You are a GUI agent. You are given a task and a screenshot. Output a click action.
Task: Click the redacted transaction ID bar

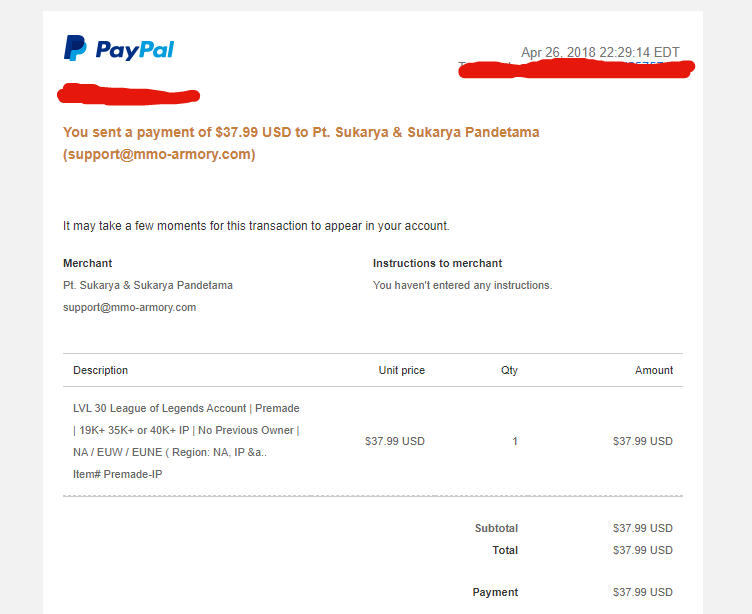(x=576, y=69)
